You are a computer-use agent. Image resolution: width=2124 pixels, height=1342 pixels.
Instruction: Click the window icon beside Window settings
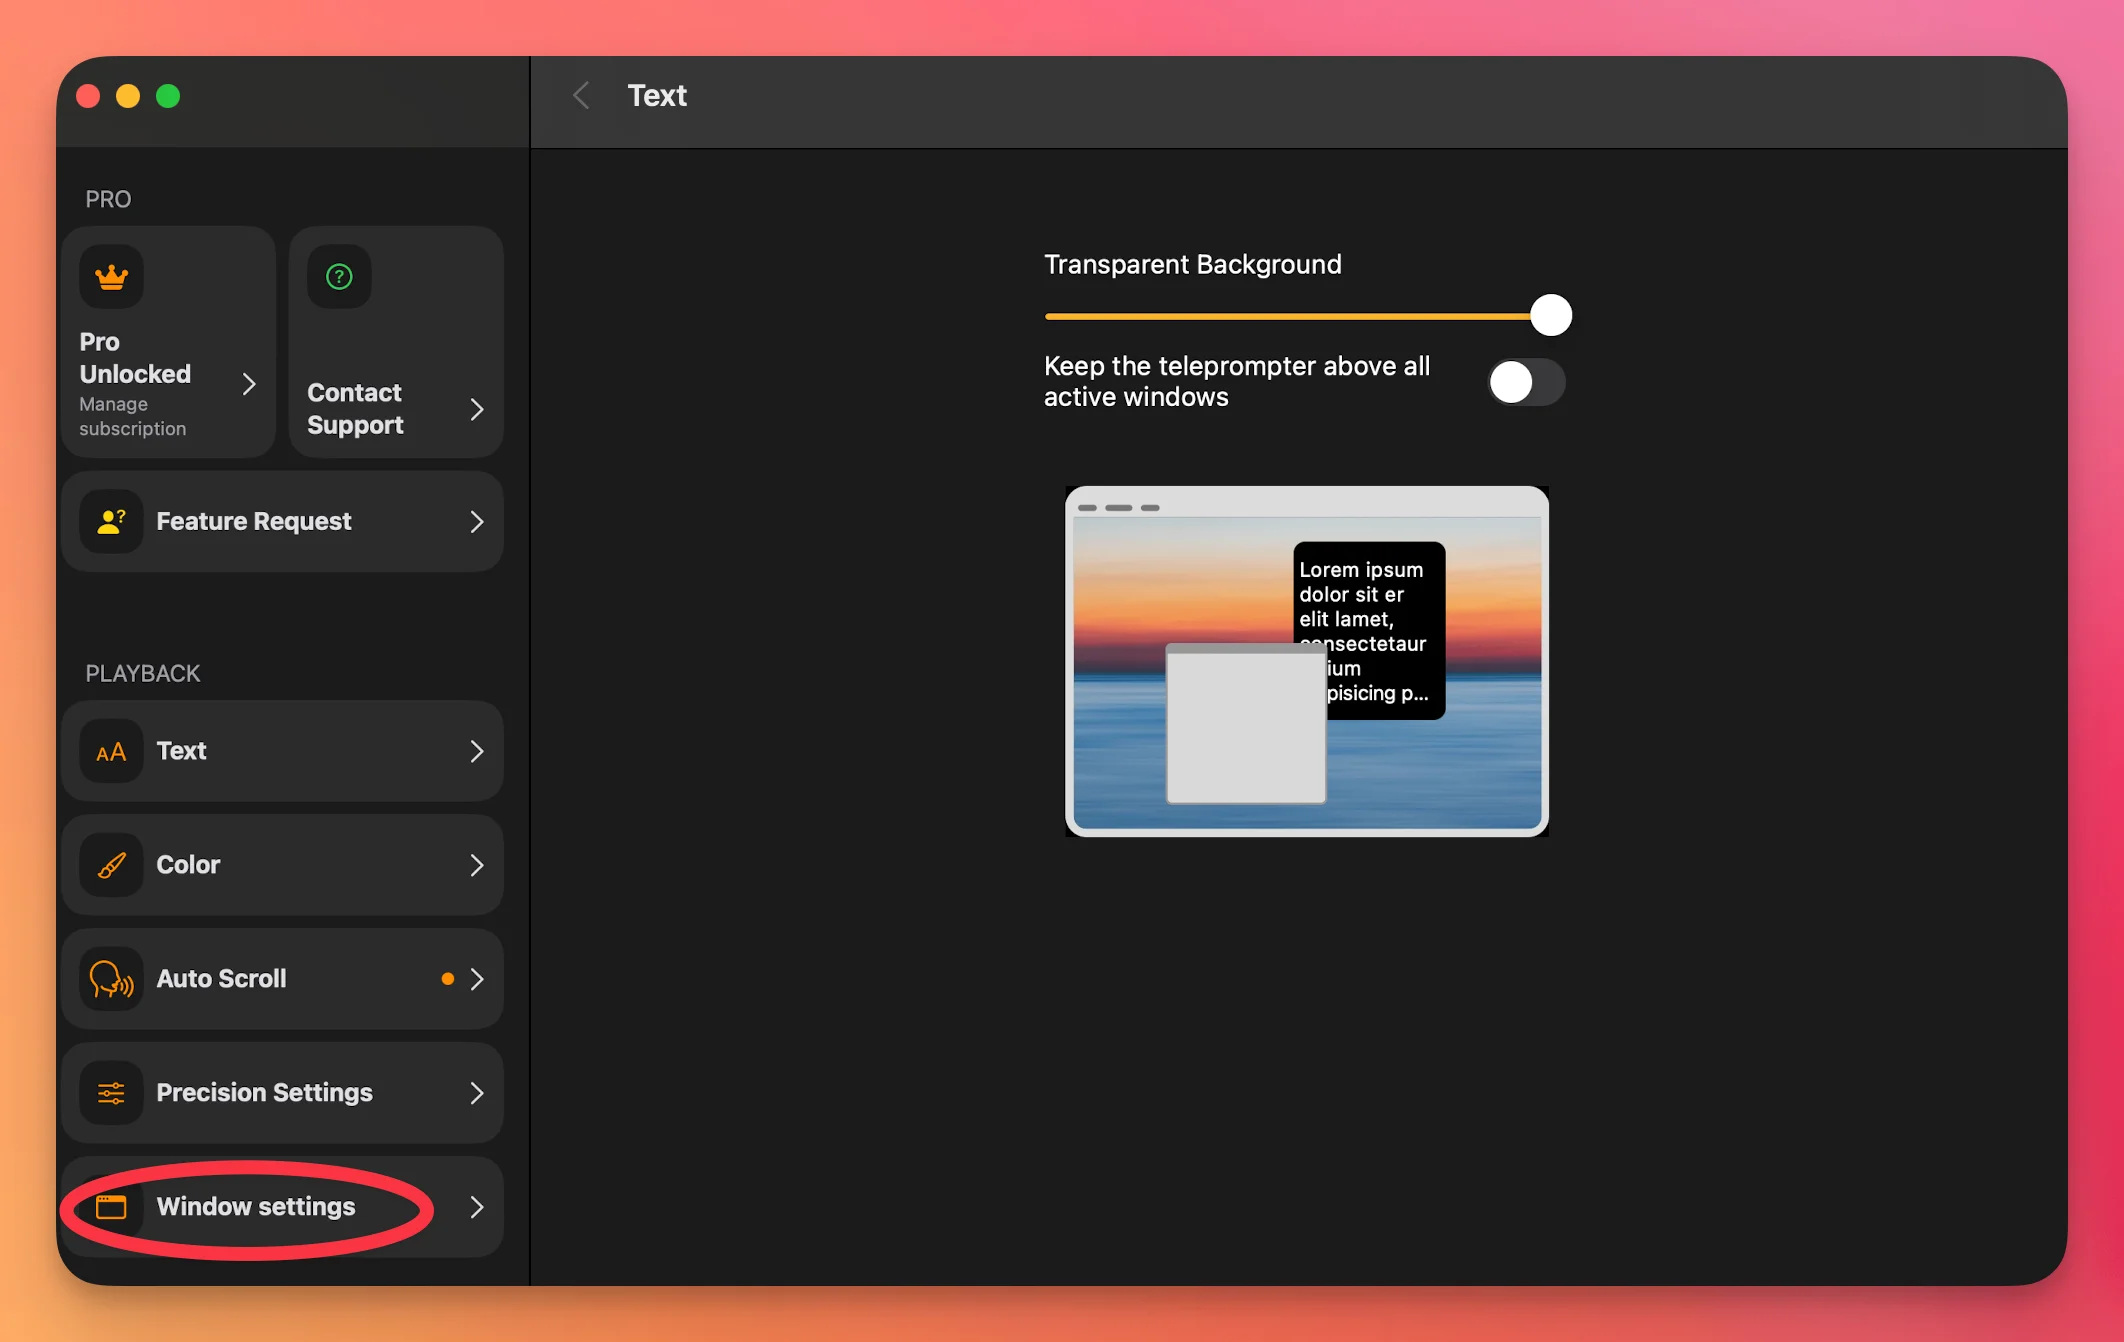[x=111, y=1207]
